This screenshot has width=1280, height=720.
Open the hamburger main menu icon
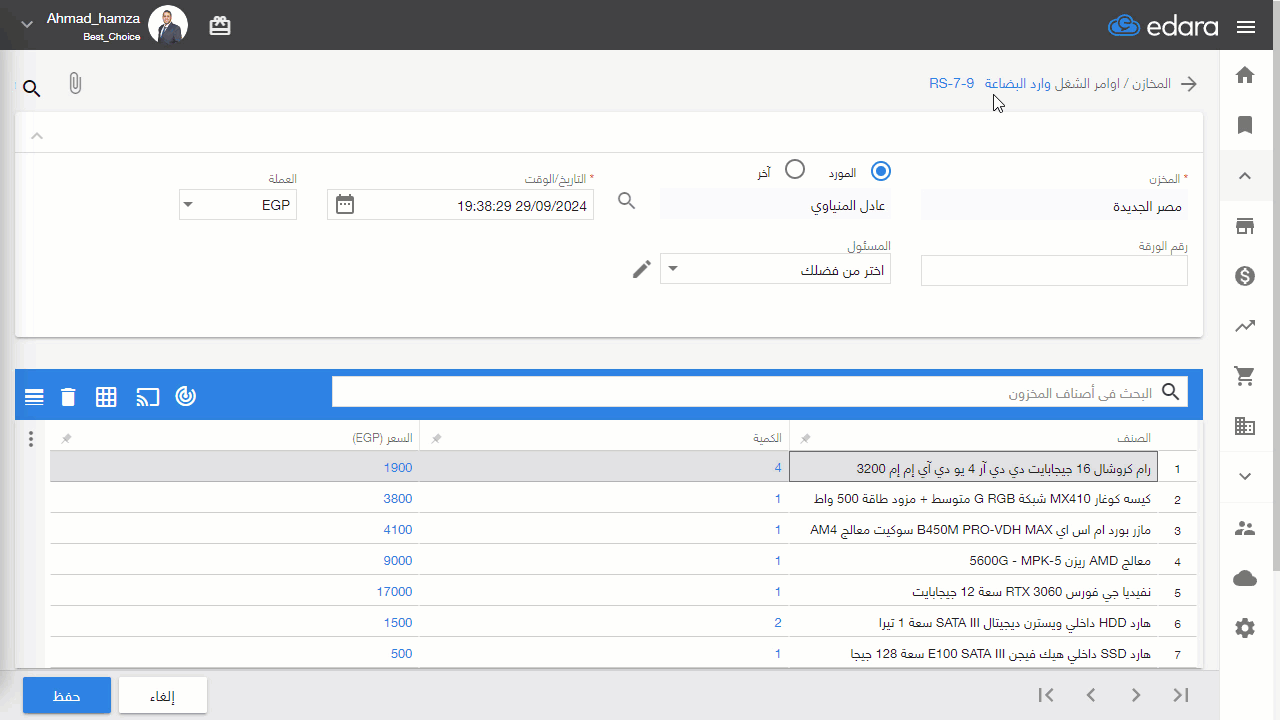coord(1246,27)
